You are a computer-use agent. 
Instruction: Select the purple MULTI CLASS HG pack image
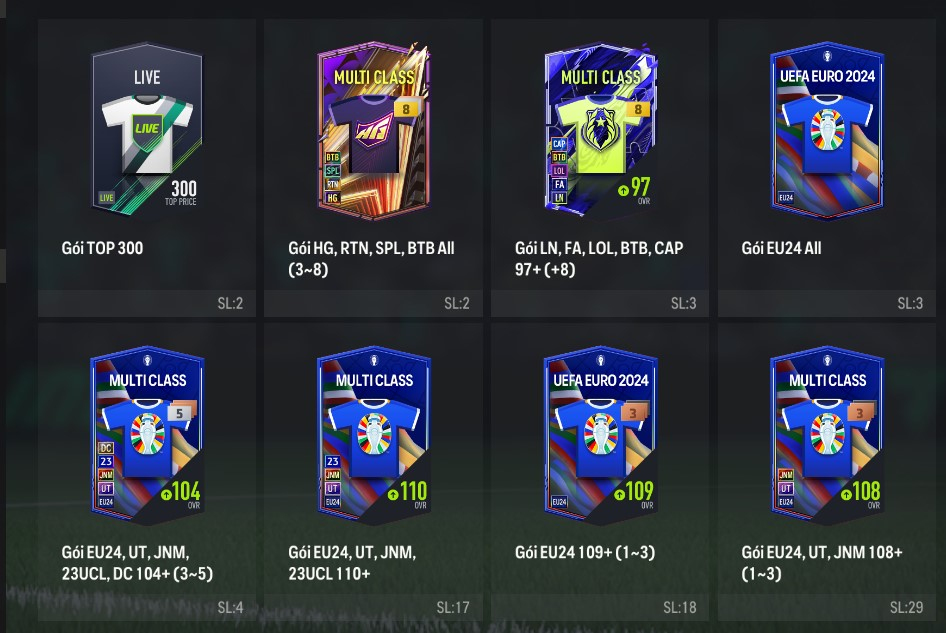click(x=374, y=129)
